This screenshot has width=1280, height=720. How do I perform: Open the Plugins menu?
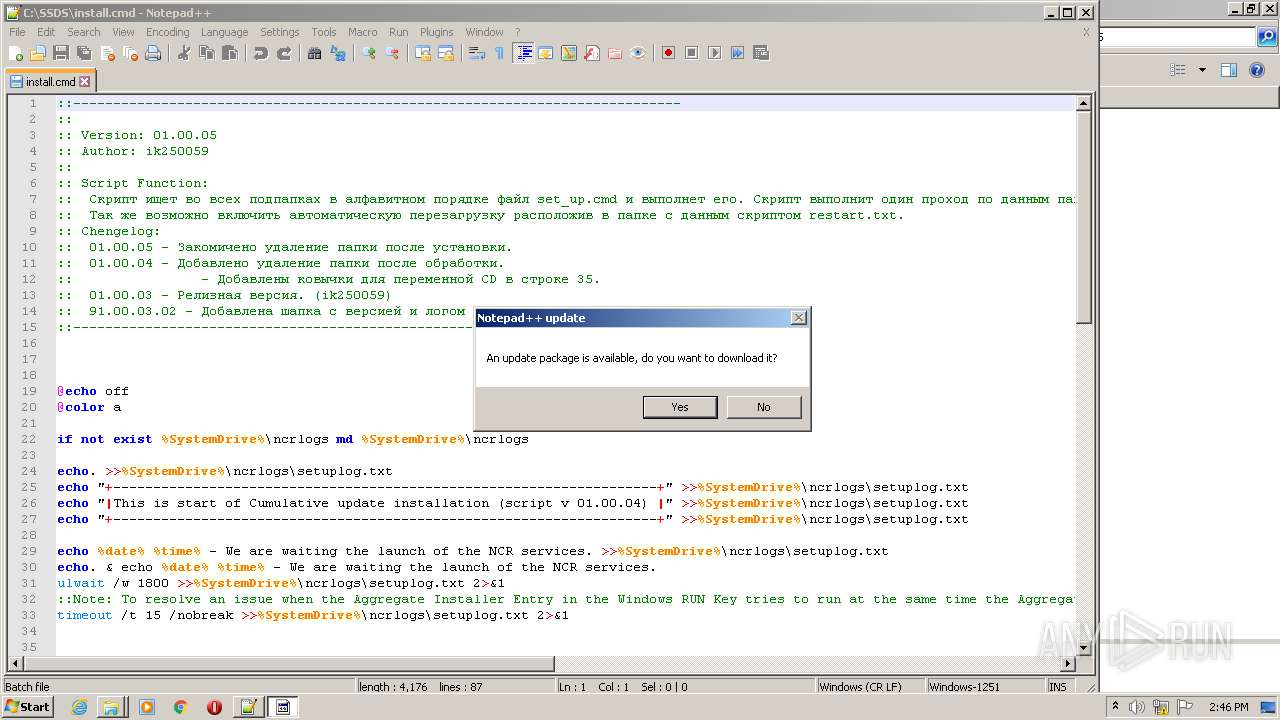coord(436,32)
